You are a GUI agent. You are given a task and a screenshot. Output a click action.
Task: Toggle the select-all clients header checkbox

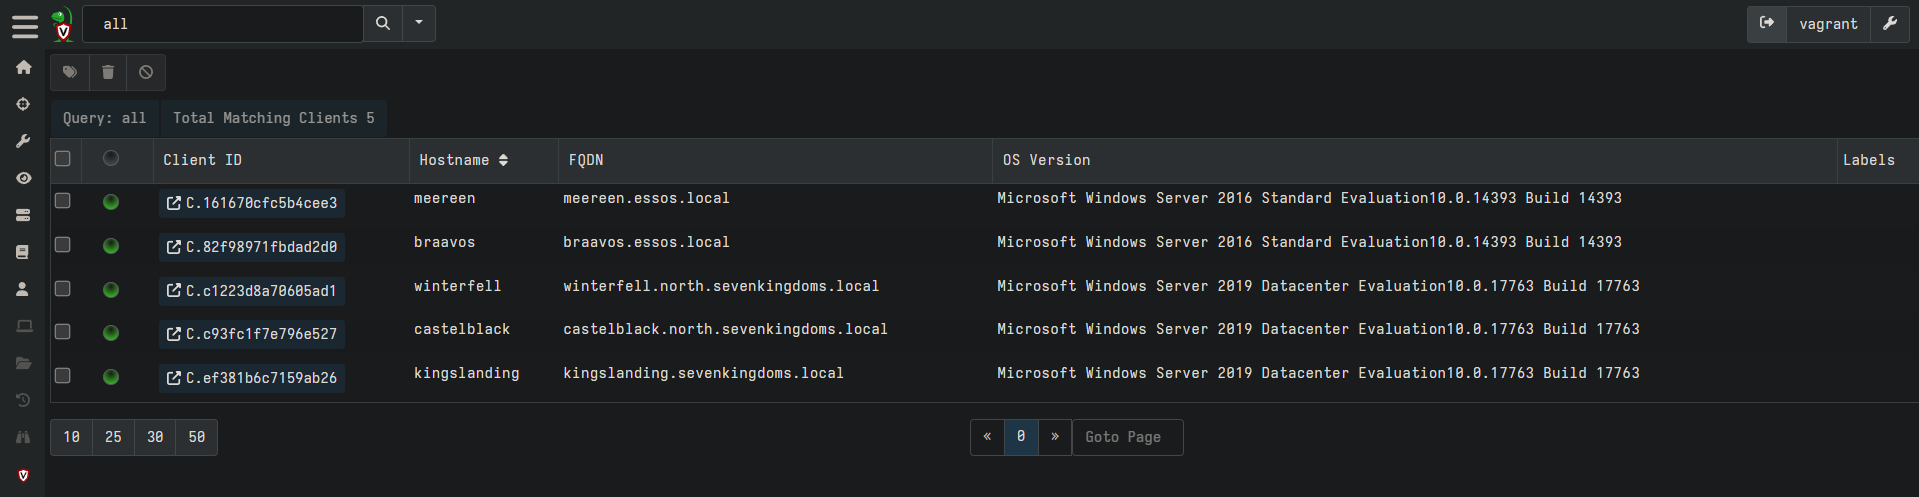pos(63,158)
